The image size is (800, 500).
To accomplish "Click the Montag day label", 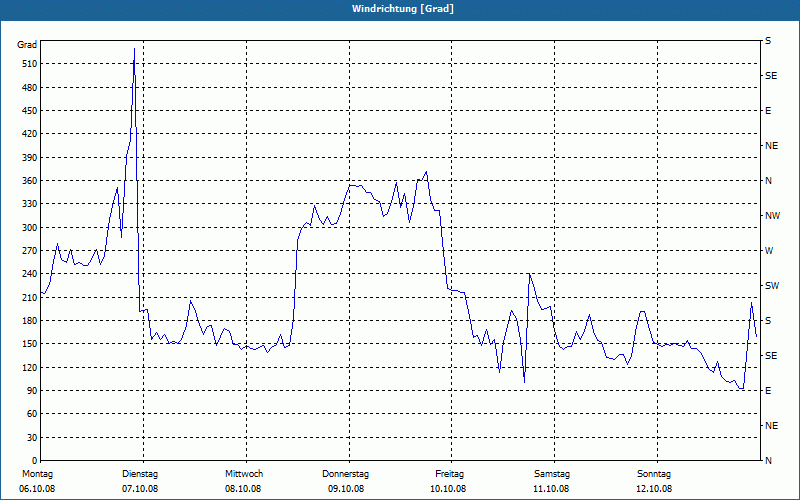I will pos(37,474).
